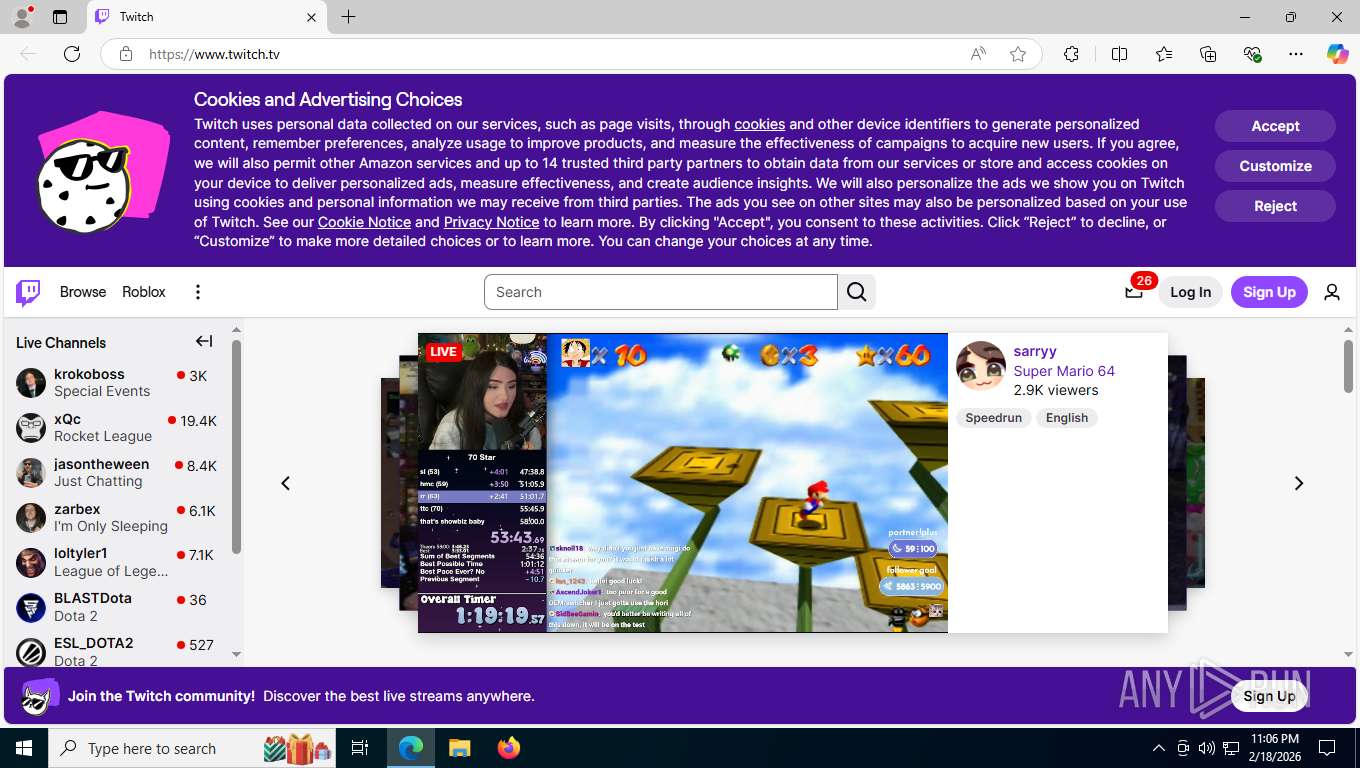Open sarryy channel name link

click(x=1035, y=351)
